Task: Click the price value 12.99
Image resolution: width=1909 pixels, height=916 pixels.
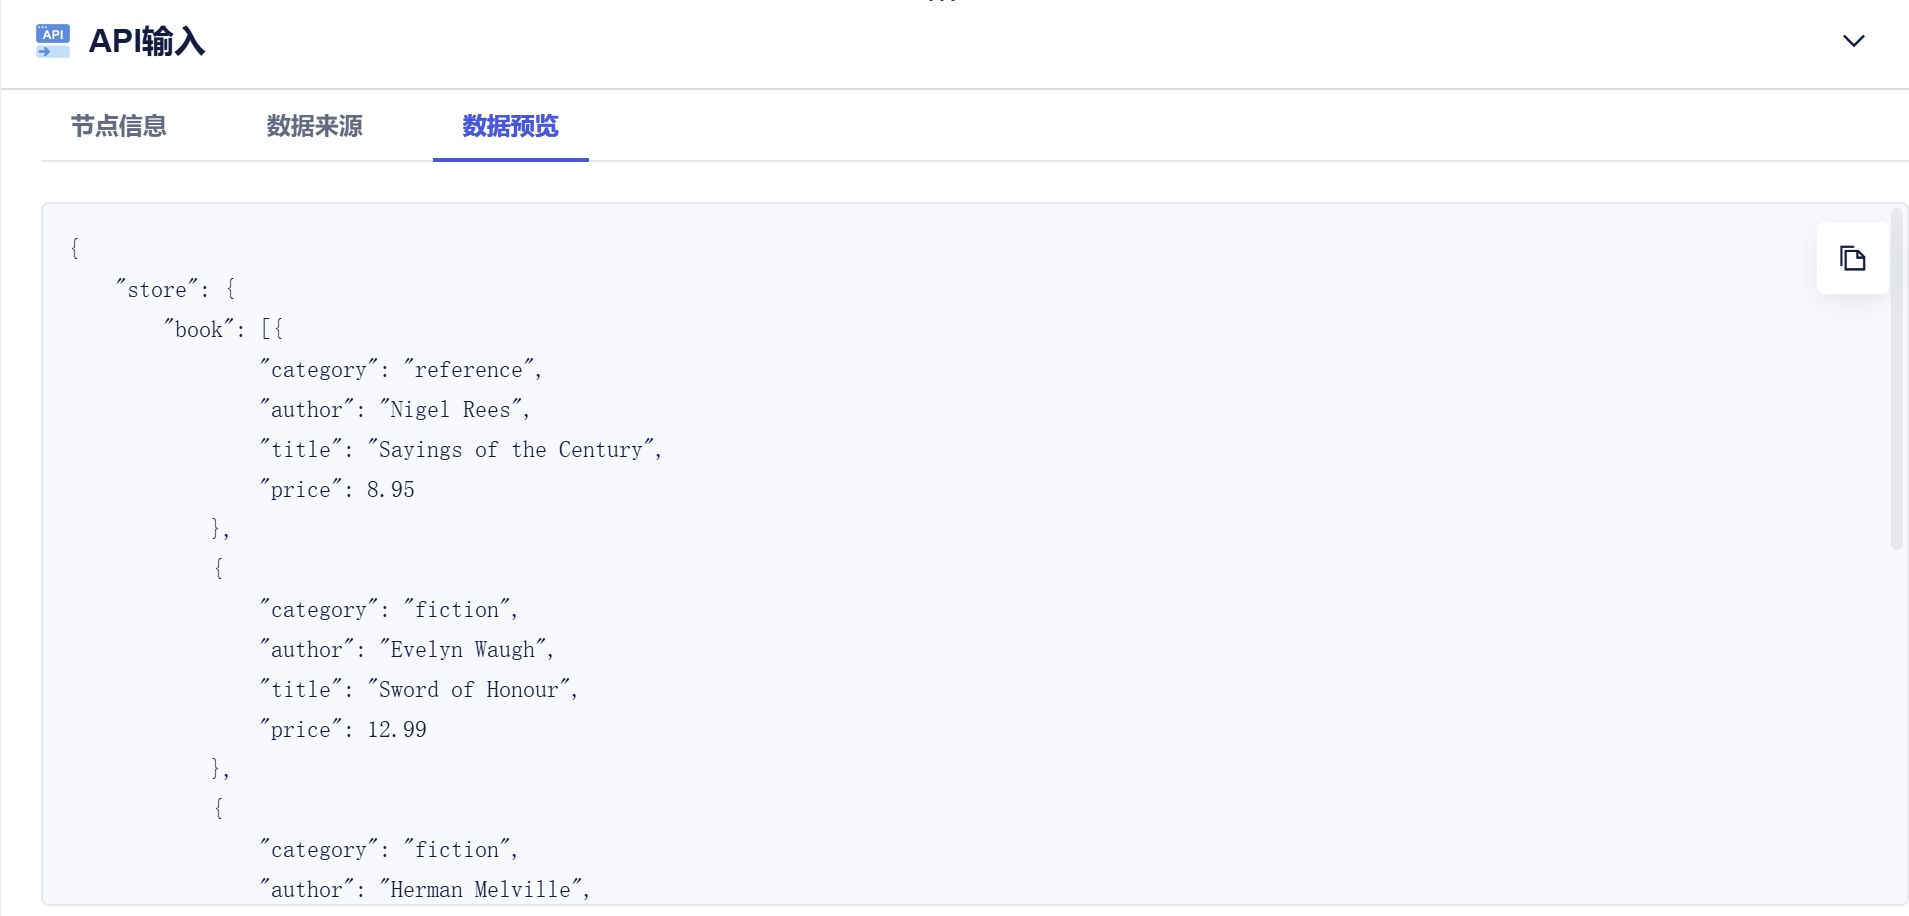Action: pos(397,730)
